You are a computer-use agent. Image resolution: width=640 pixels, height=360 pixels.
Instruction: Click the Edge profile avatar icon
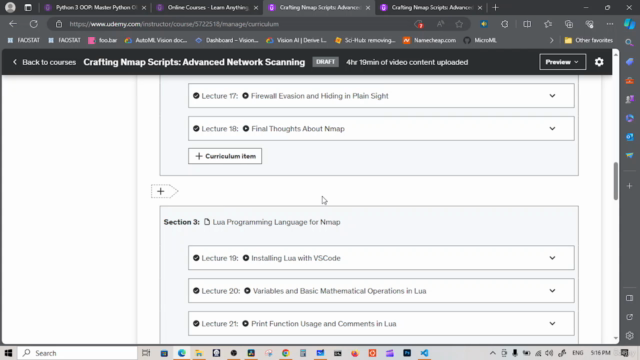pyautogui.click(x=10, y=7)
